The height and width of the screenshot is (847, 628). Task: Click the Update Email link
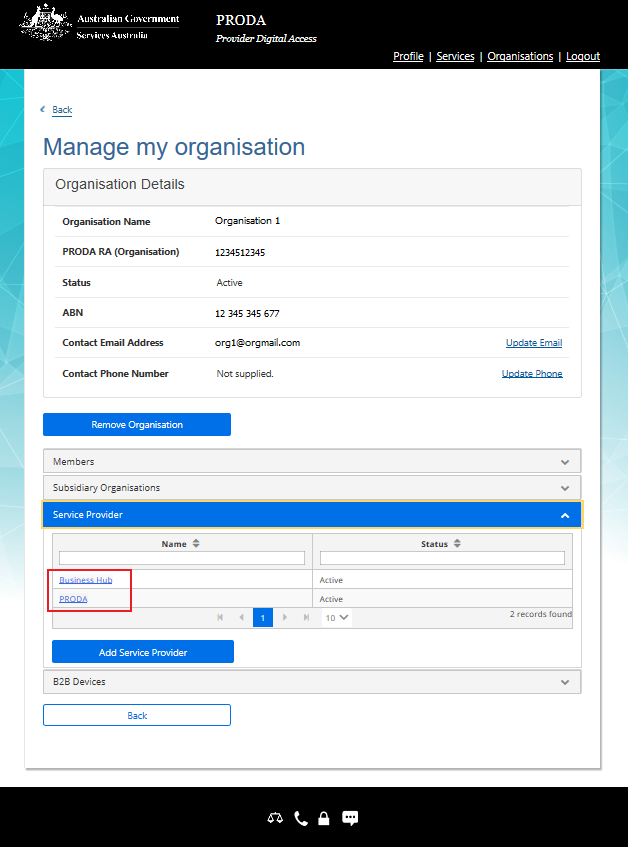coord(533,343)
